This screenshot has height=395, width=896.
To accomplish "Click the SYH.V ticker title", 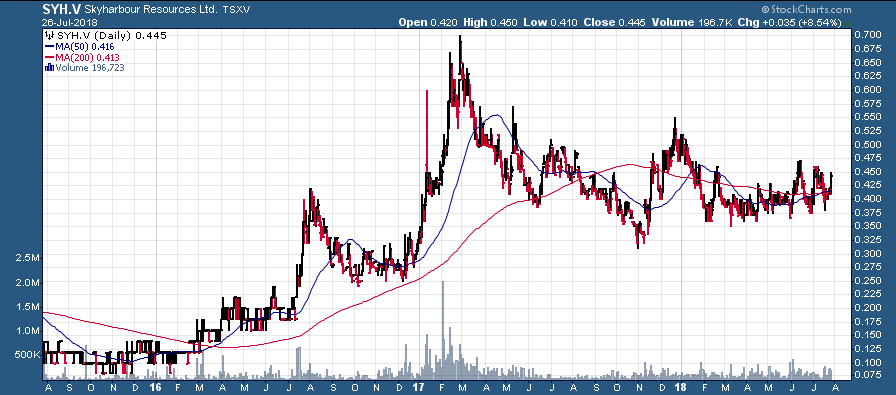I will click(61, 9).
